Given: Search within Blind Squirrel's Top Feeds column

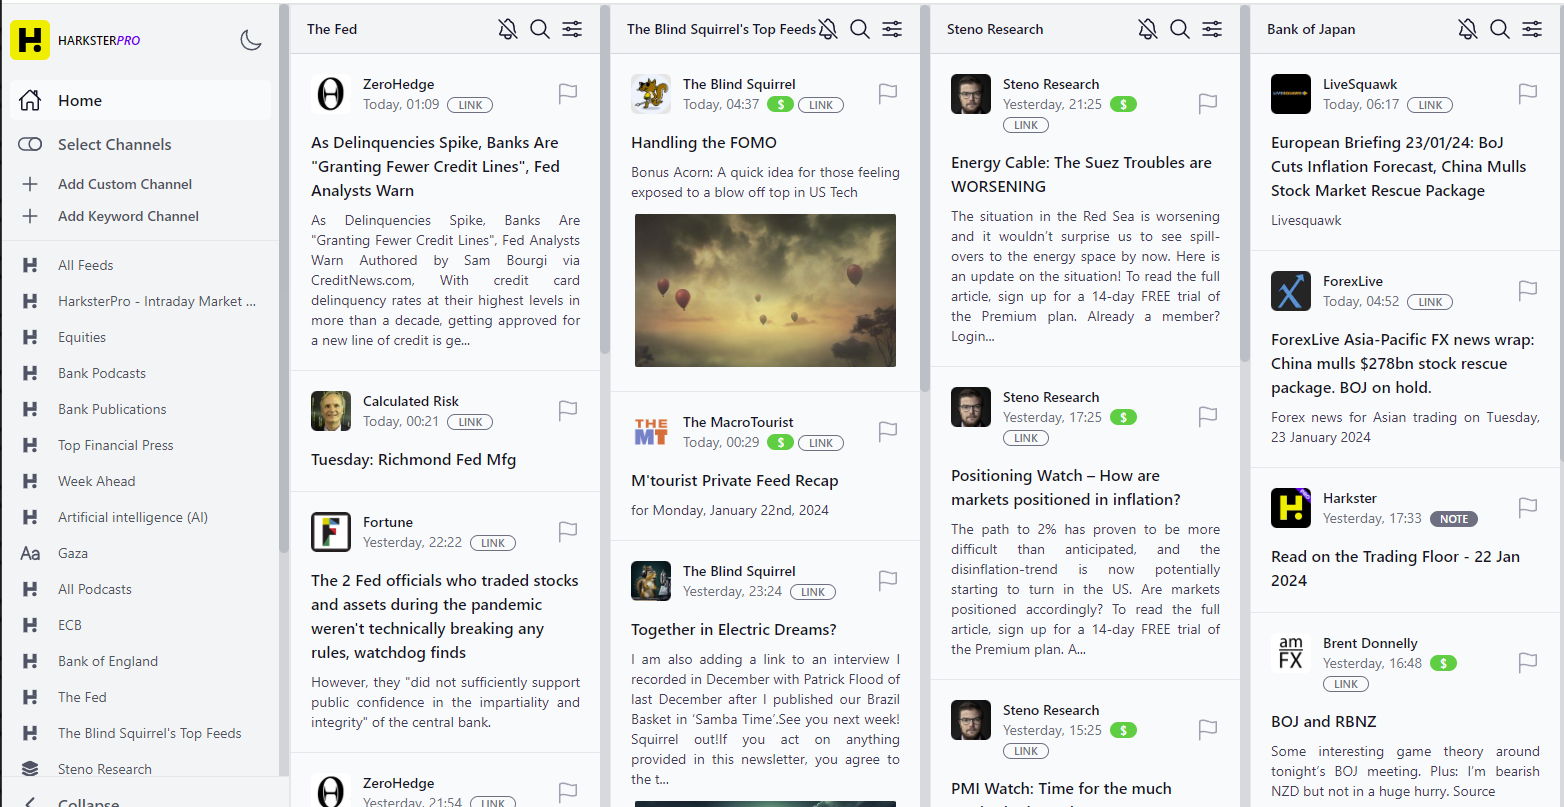Looking at the screenshot, I should [860, 29].
